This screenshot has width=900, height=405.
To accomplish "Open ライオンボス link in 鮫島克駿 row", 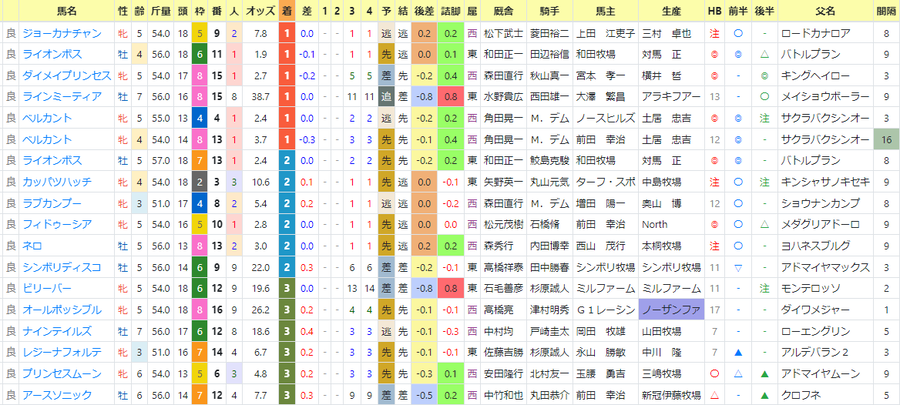I will coord(52,161).
